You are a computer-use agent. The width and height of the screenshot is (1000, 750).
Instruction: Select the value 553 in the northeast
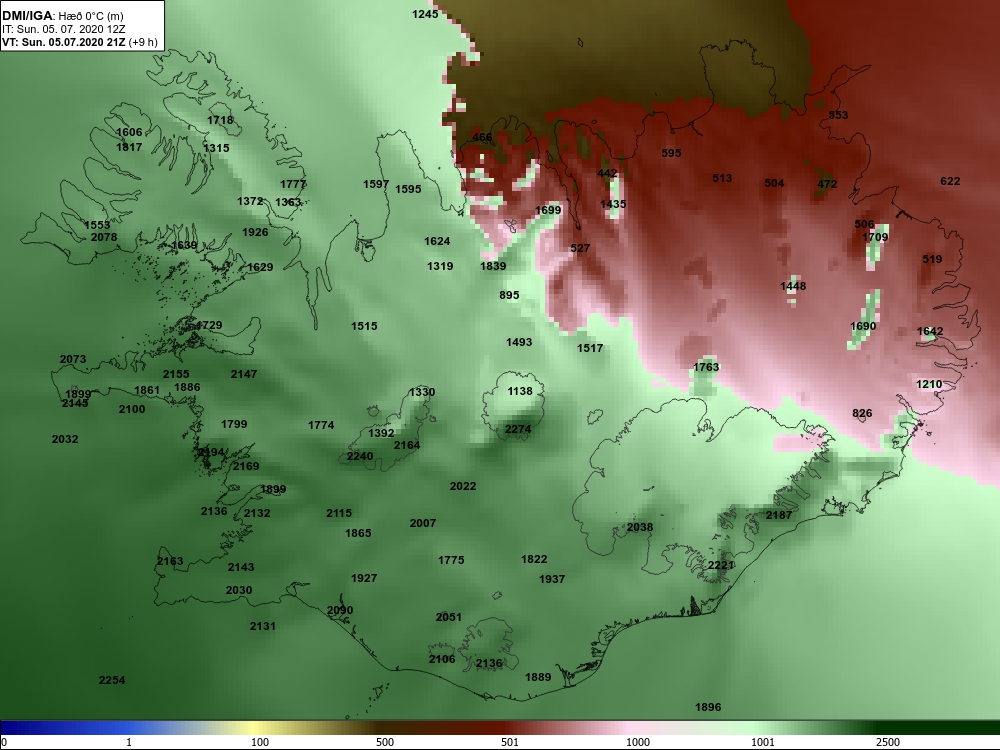click(x=838, y=115)
